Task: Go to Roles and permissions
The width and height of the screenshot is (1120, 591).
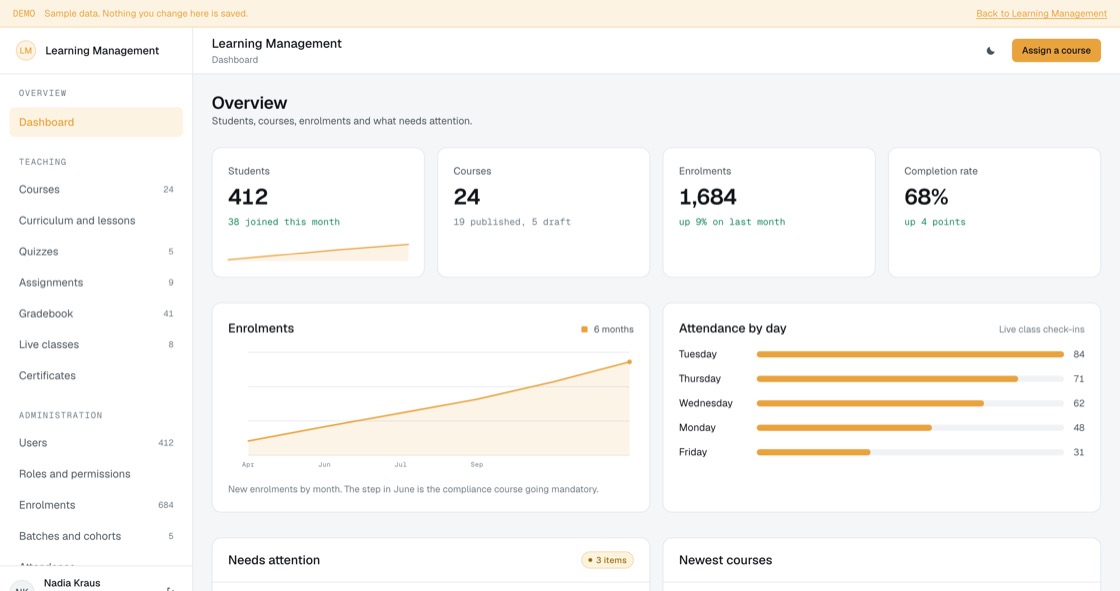Action: [96, 474]
